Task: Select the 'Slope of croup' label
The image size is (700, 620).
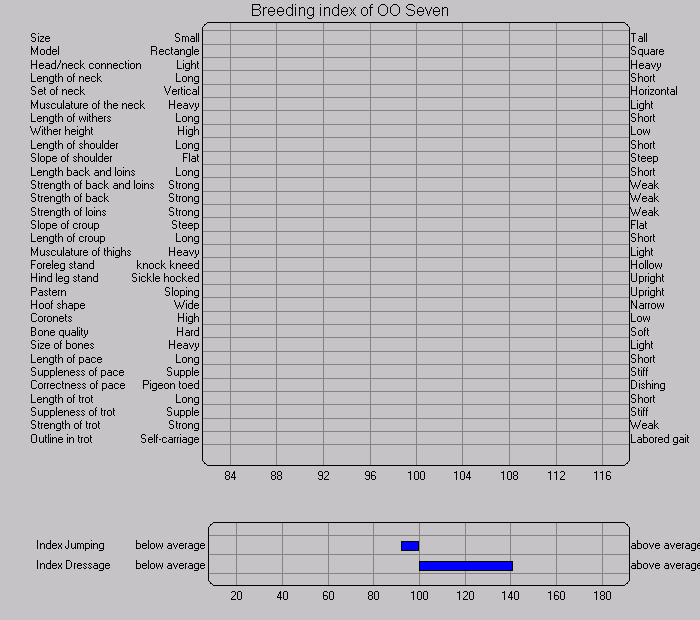Action: click(65, 225)
